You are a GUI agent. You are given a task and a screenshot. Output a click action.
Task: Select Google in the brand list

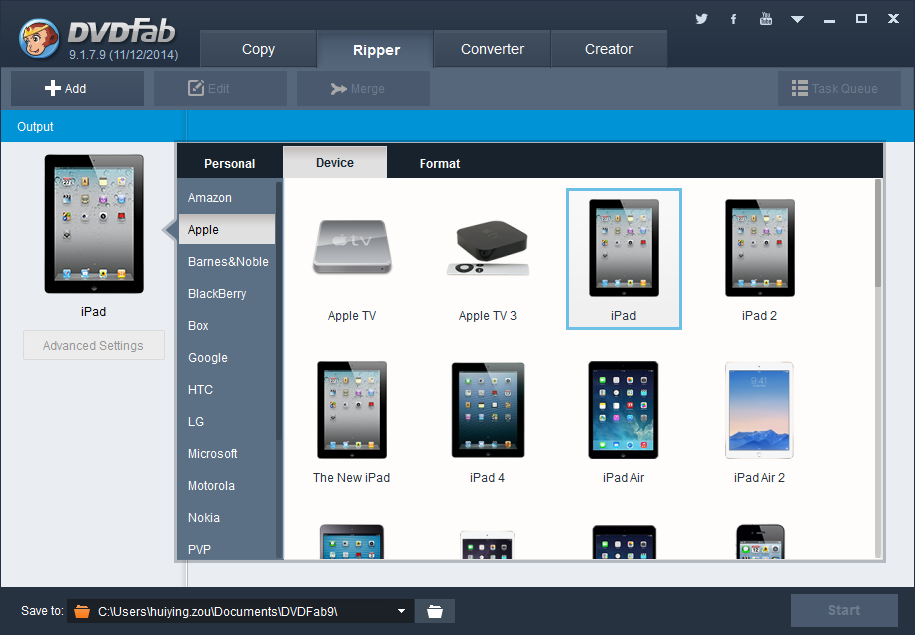226,358
